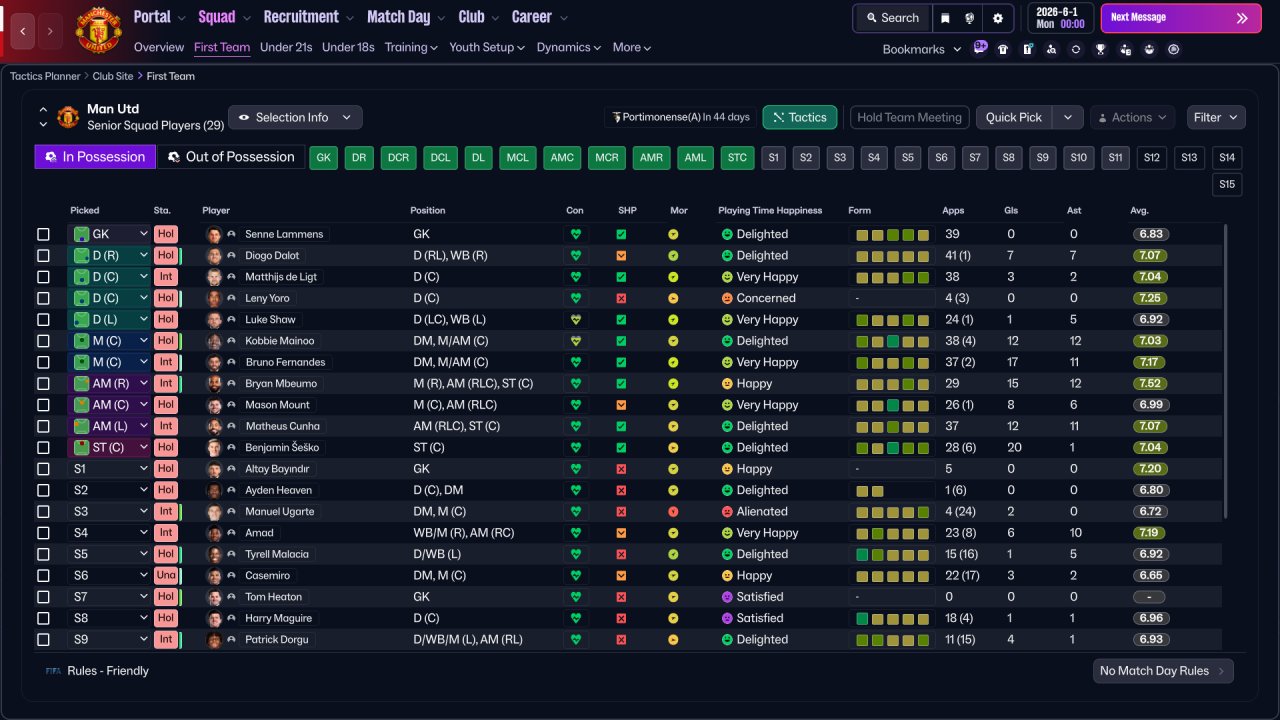The width and height of the screenshot is (1280, 720).
Task: Switch to the Under 21s tab
Action: pos(286,47)
